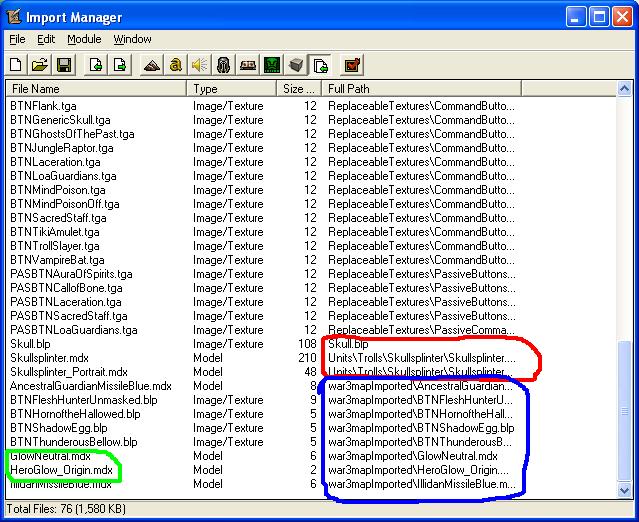Save the map with the floppy disk icon

tap(64, 65)
